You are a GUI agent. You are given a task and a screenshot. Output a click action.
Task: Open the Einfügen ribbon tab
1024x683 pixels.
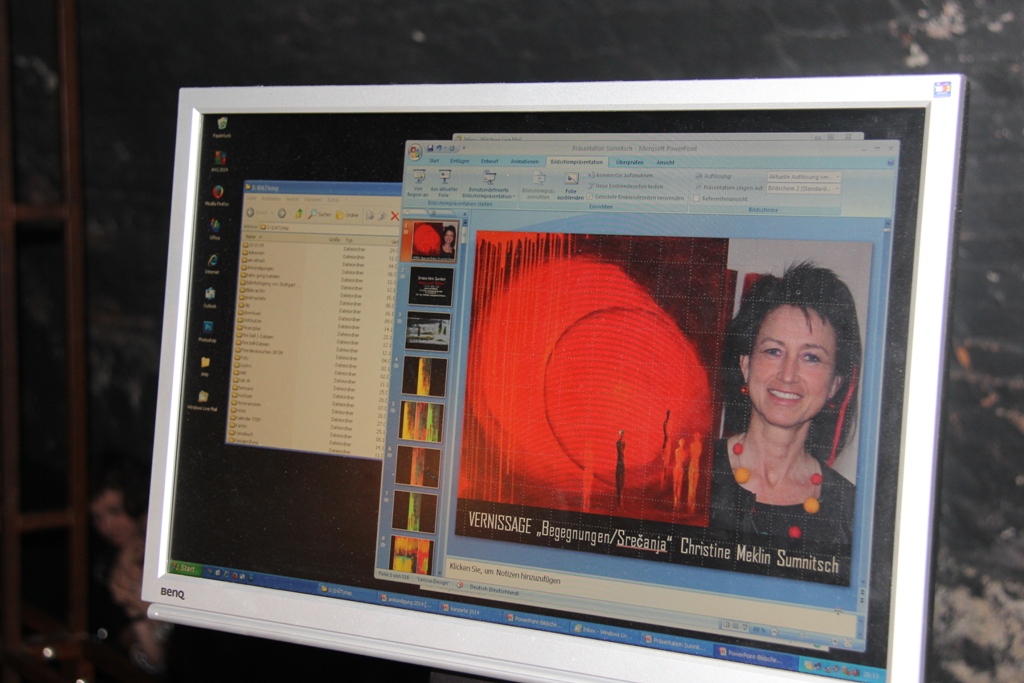[x=459, y=160]
